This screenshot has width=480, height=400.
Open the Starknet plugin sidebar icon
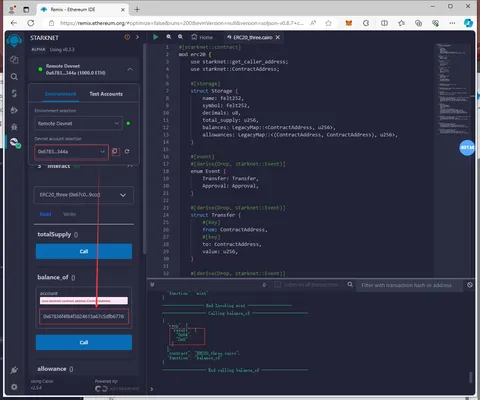point(14,142)
